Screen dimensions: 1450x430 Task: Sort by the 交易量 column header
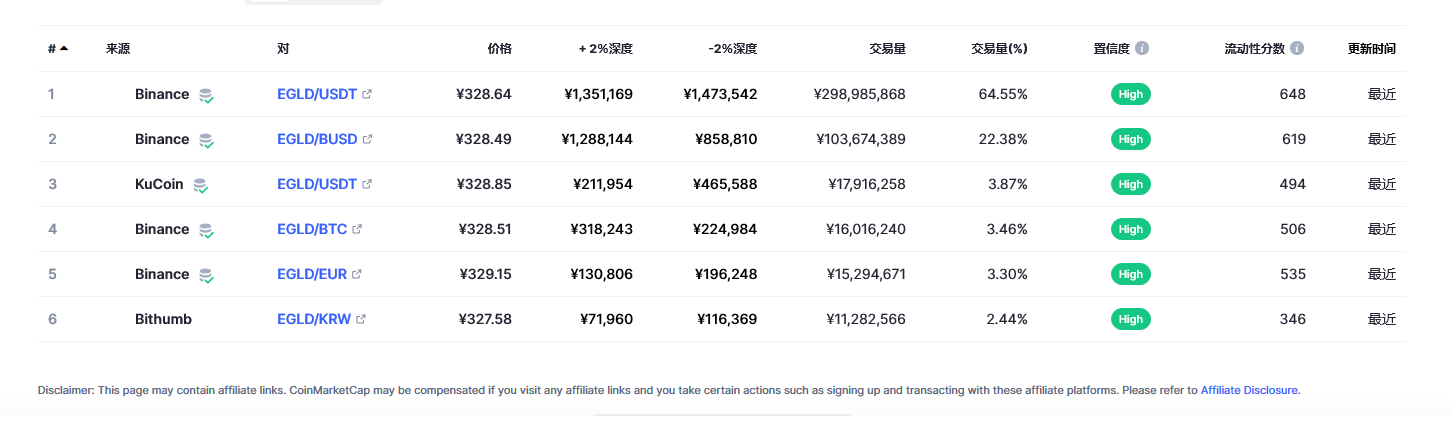[x=888, y=48]
